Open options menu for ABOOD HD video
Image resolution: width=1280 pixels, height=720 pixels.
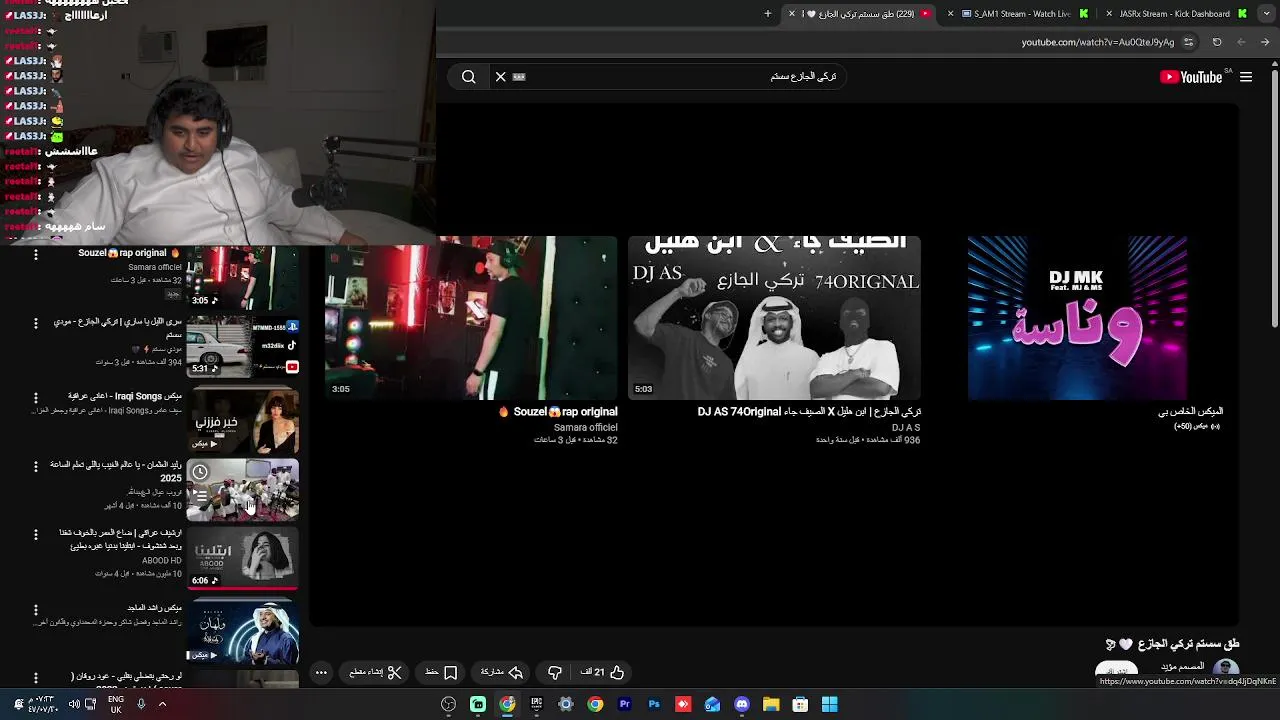pos(36,534)
